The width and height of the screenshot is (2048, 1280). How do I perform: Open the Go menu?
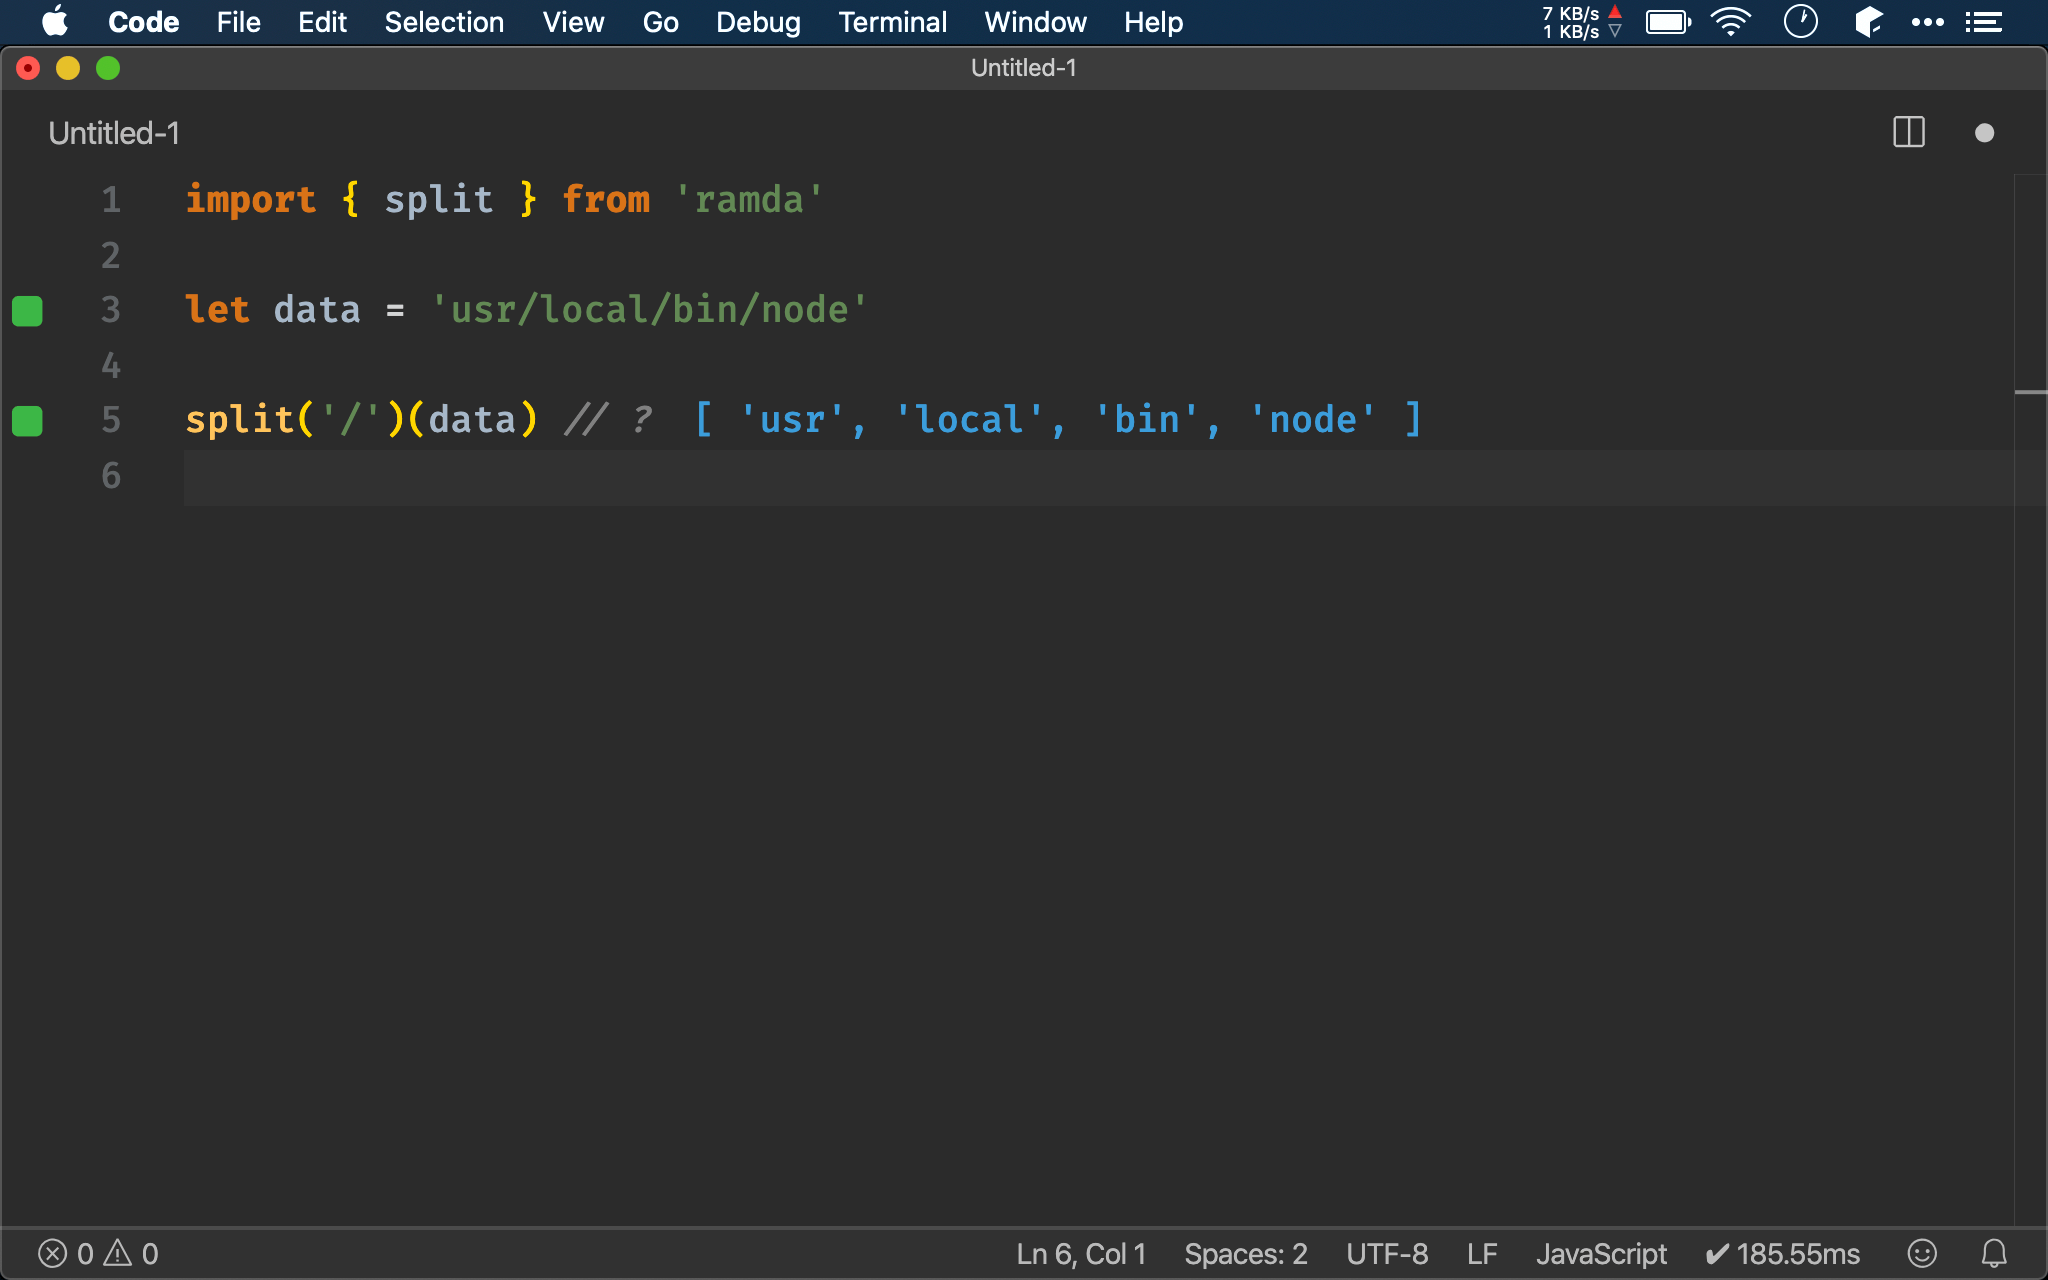[660, 22]
